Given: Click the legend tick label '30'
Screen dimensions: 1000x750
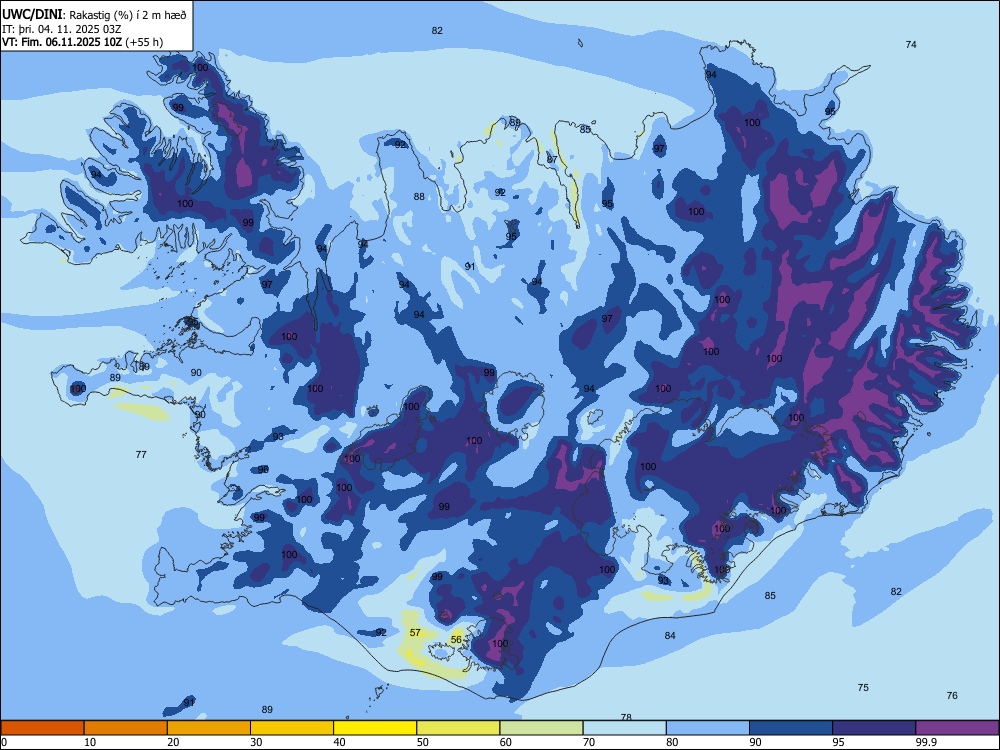Looking at the screenshot, I should (x=256, y=742).
